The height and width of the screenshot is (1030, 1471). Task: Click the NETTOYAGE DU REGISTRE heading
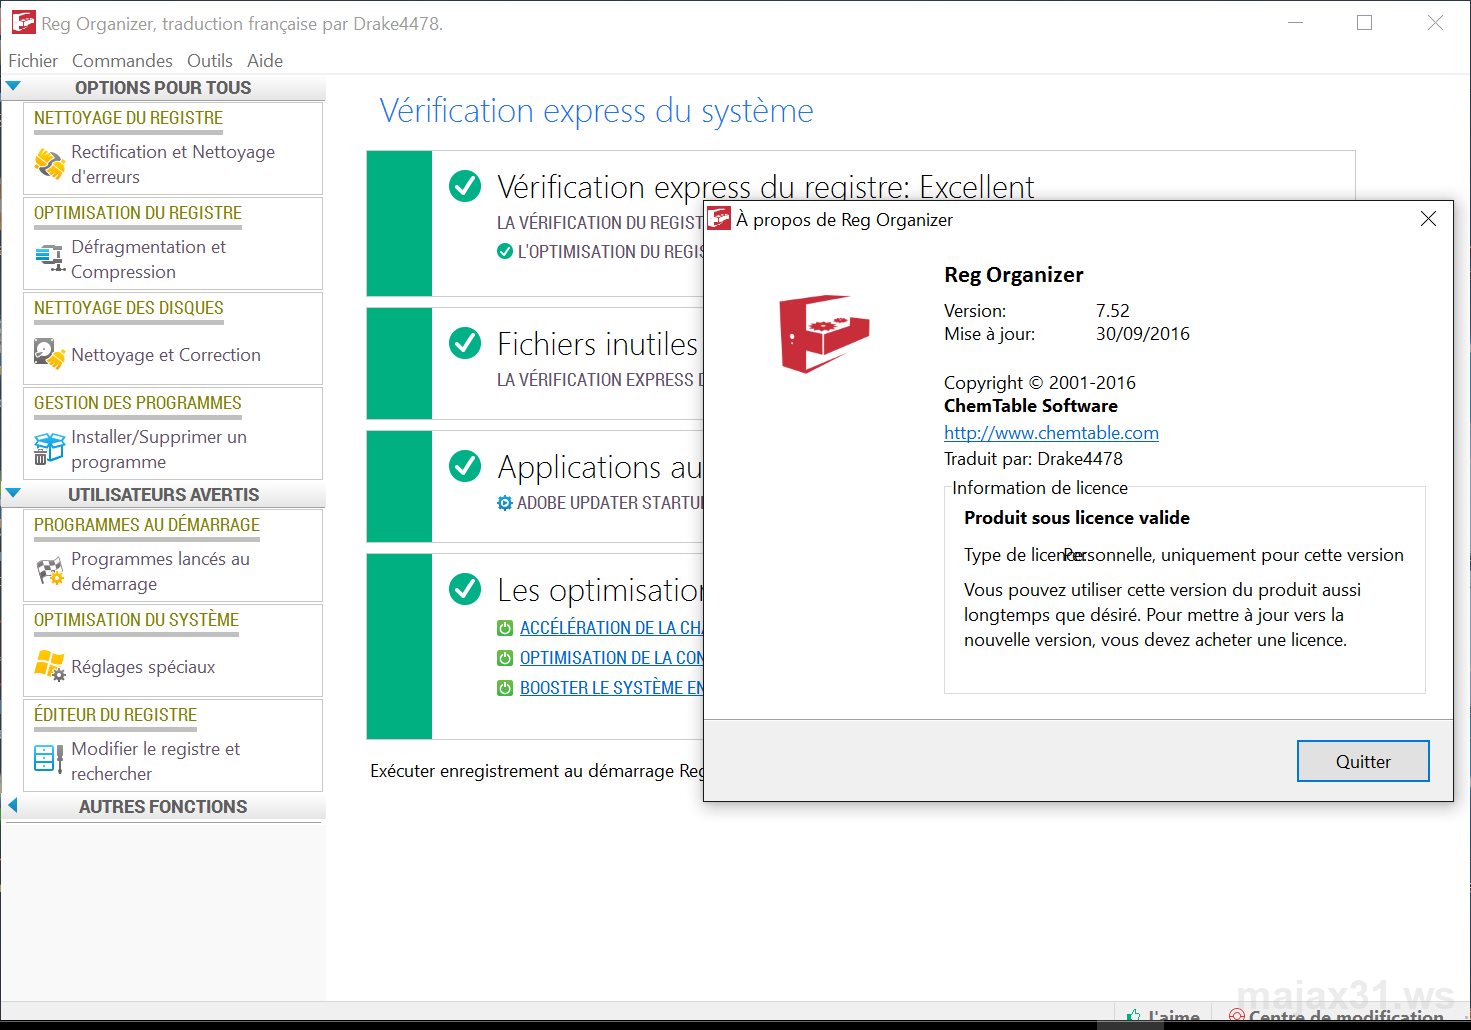128,118
